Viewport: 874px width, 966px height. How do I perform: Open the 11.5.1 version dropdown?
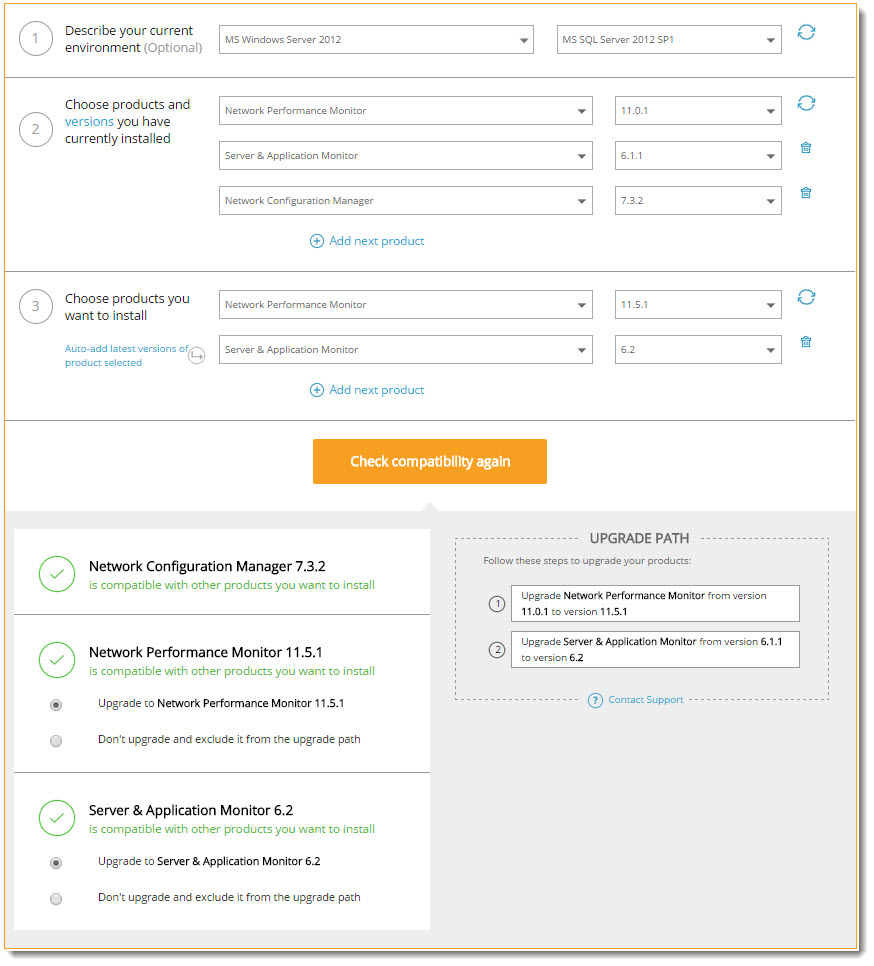point(698,305)
